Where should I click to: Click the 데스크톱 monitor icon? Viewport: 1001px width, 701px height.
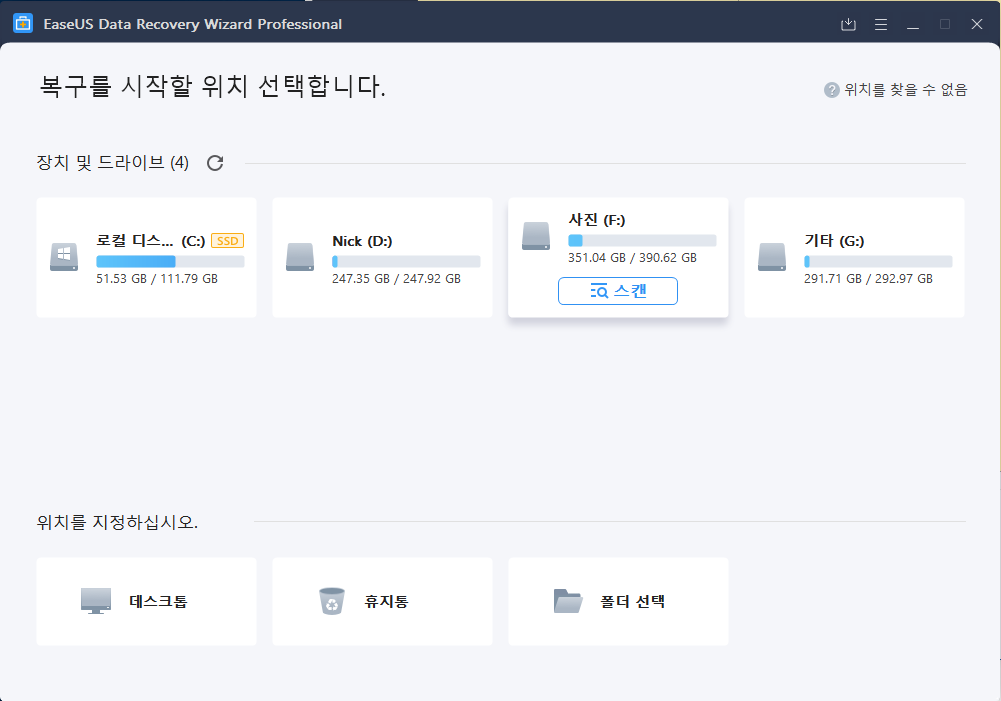[x=96, y=601]
